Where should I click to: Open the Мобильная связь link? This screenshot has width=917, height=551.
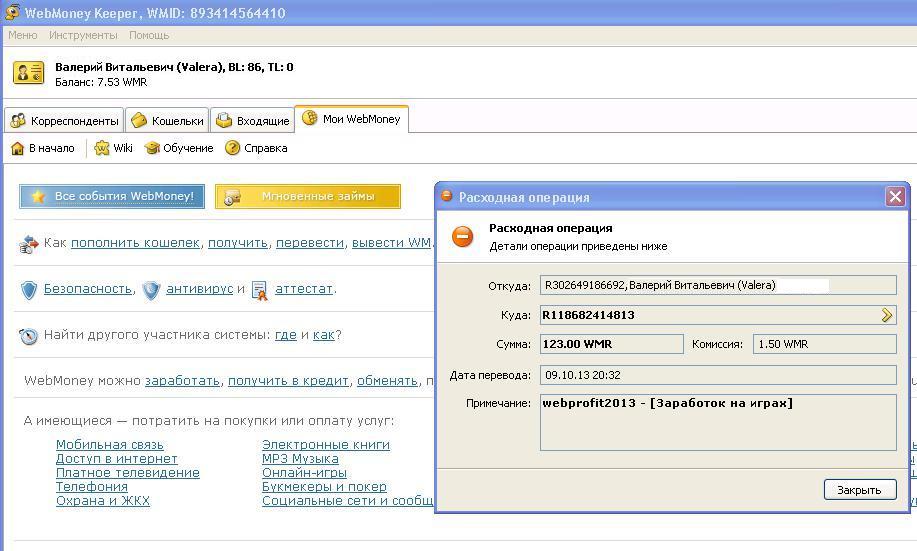click(110, 445)
